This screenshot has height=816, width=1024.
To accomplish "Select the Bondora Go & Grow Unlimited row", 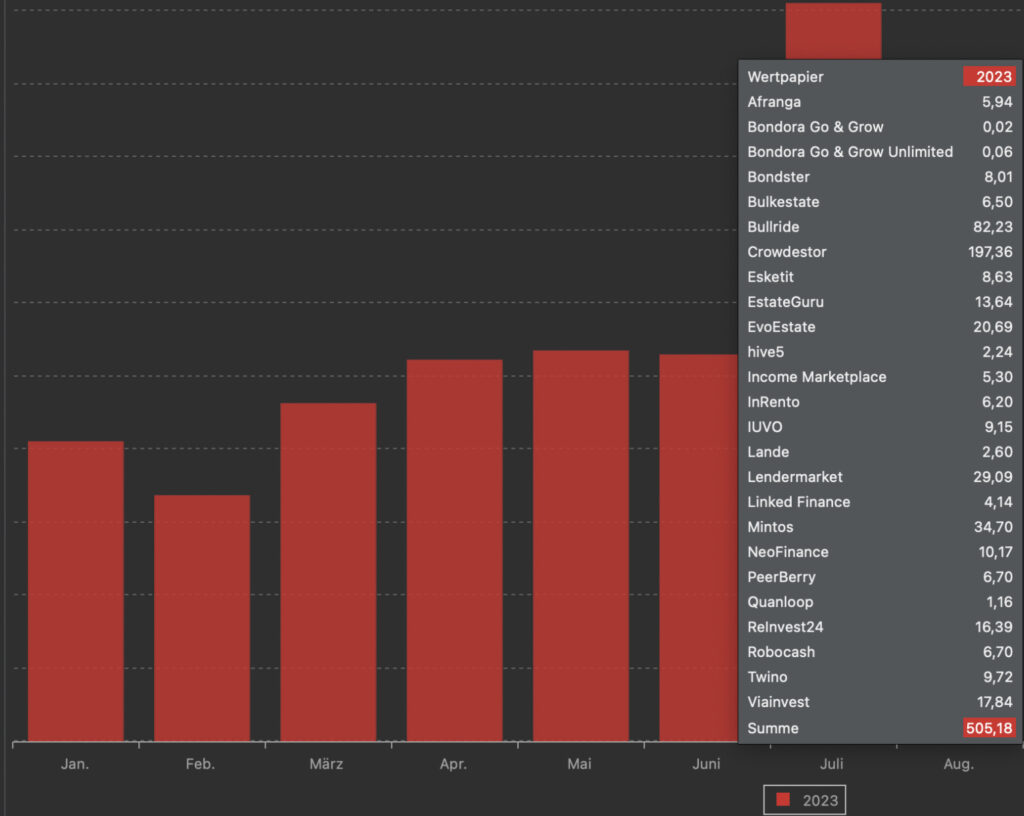I will (x=880, y=152).
